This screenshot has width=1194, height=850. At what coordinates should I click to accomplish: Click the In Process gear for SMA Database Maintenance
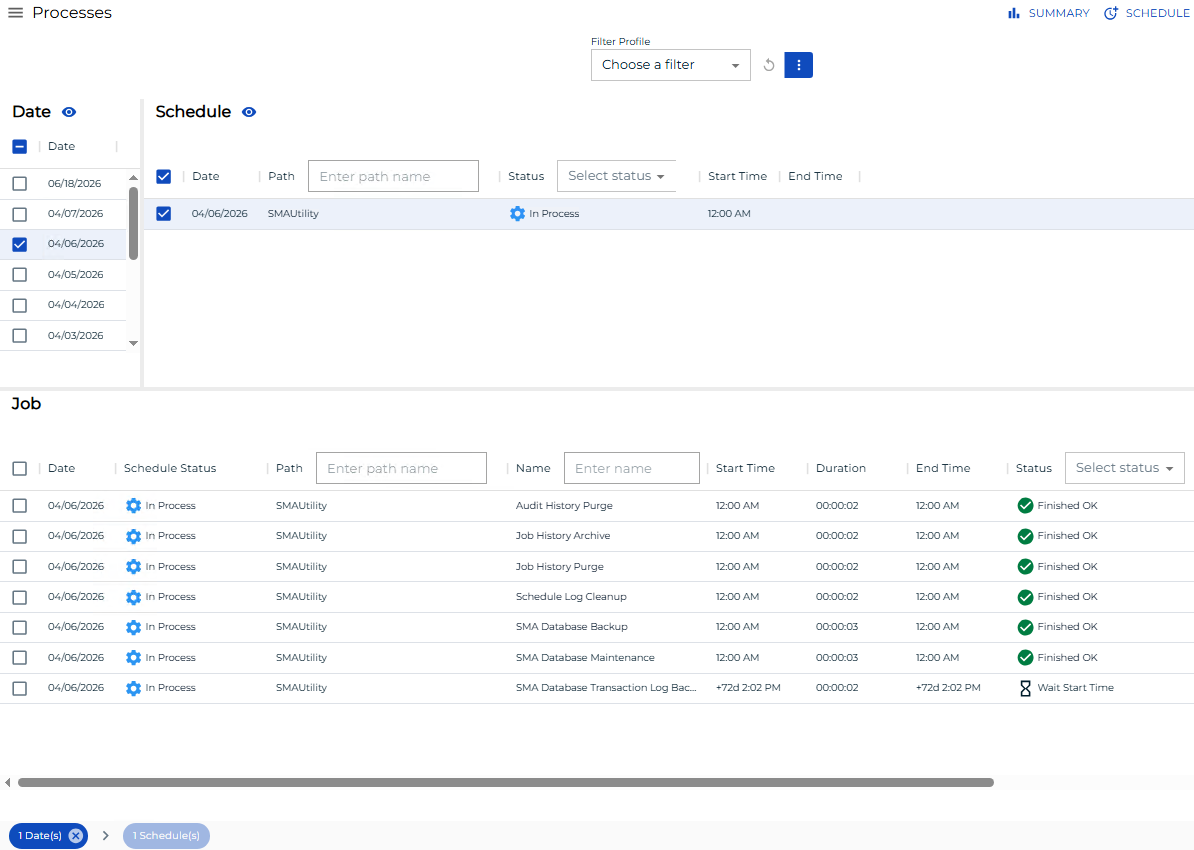(133, 658)
